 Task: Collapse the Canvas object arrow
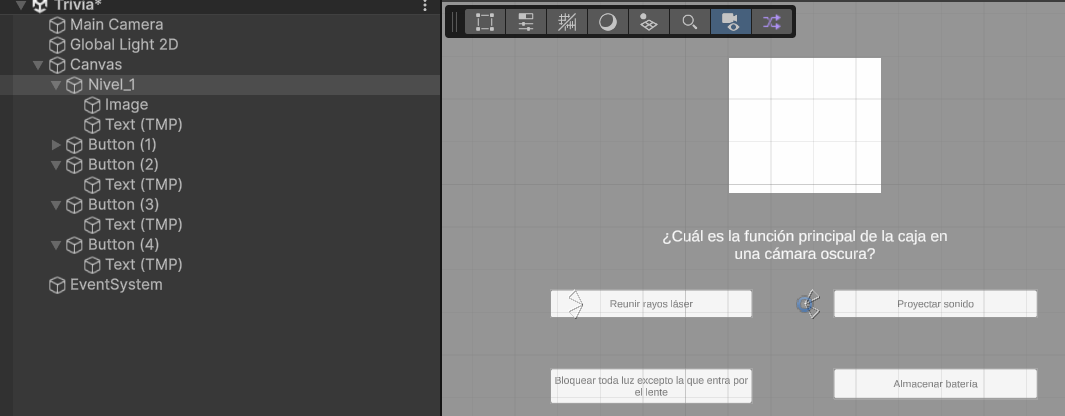38,65
